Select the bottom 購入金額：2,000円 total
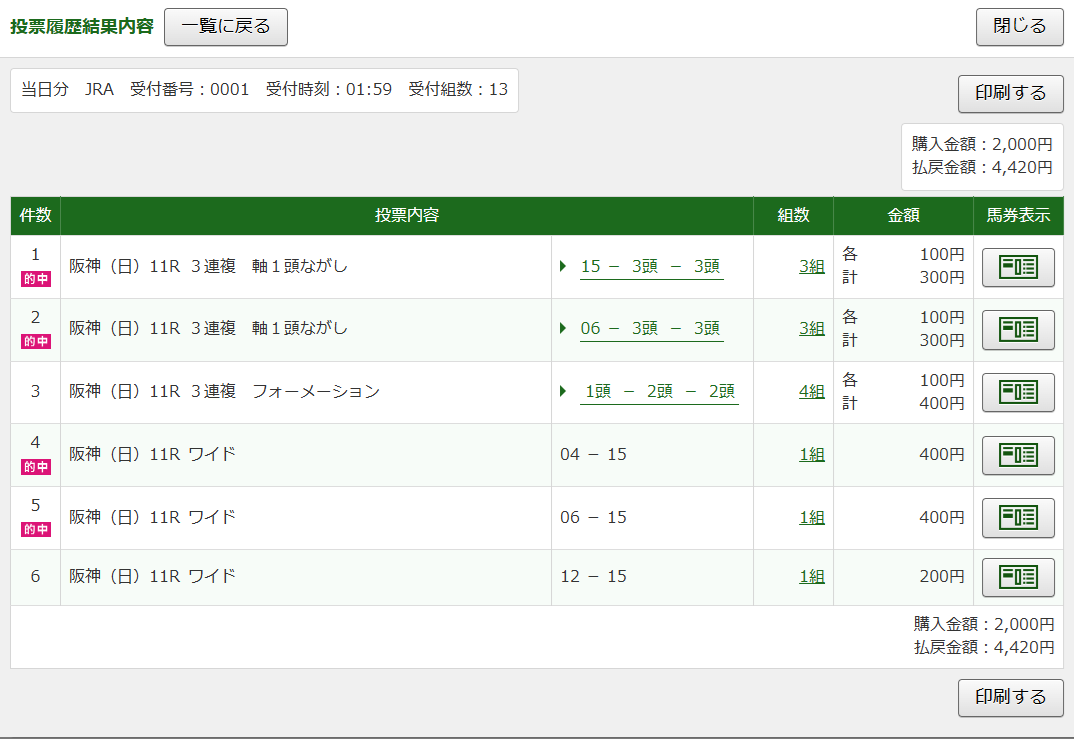 click(x=984, y=625)
